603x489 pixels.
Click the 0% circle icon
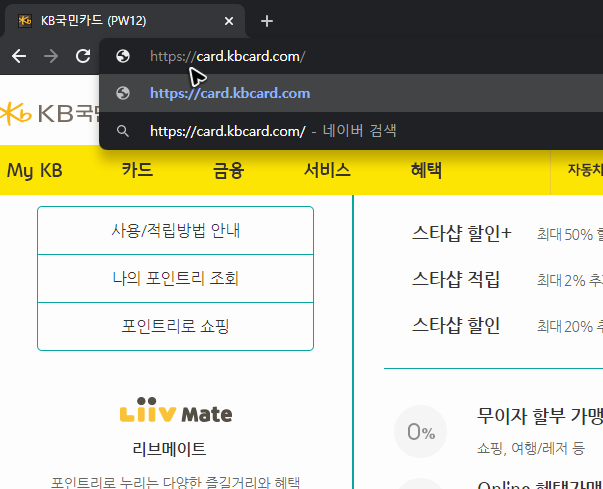point(421,431)
